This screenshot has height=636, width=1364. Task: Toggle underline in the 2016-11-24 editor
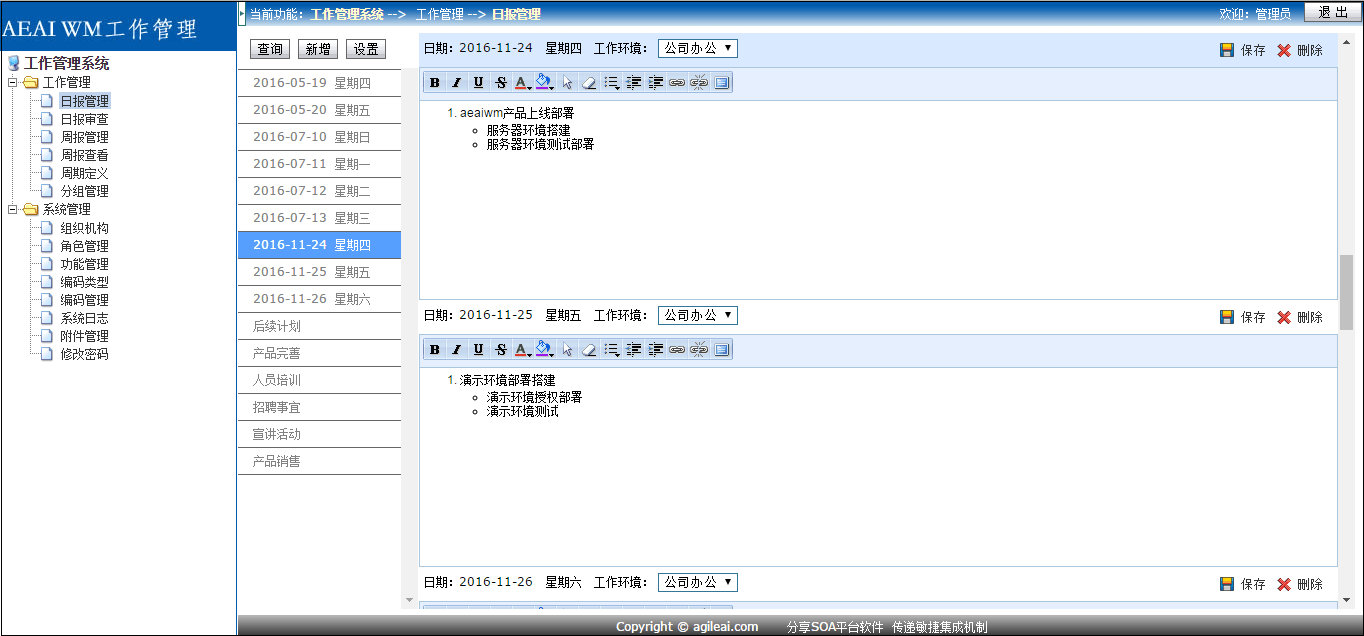point(479,83)
